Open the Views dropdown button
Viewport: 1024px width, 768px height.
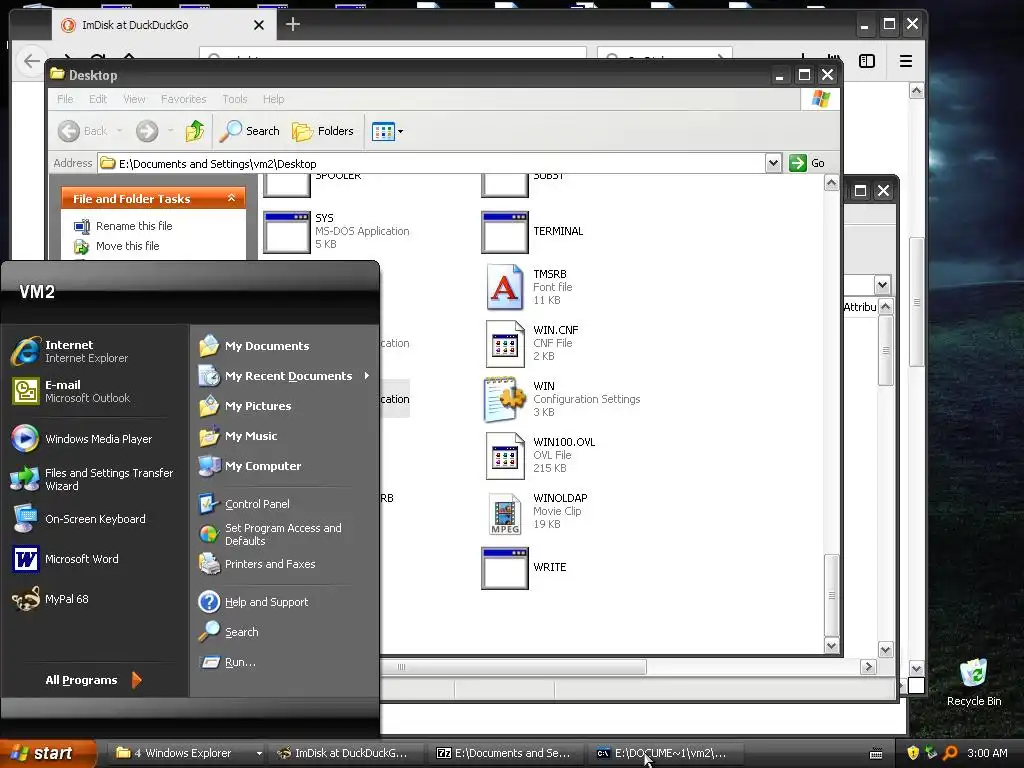tap(387, 131)
